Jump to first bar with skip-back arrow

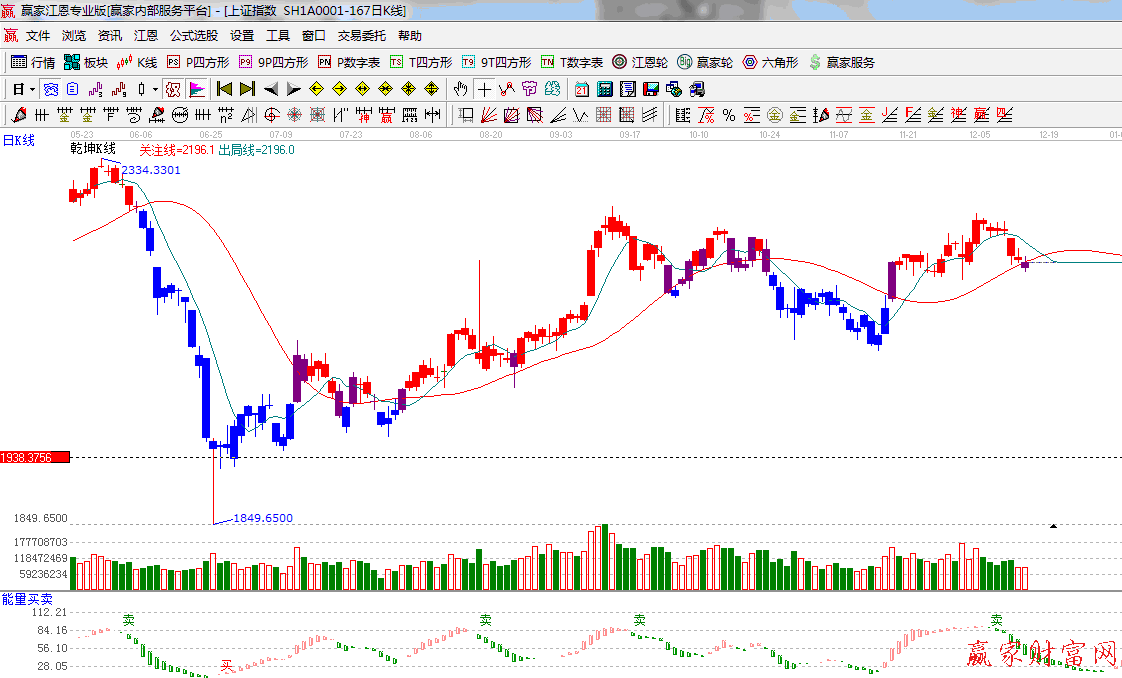[x=225, y=89]
